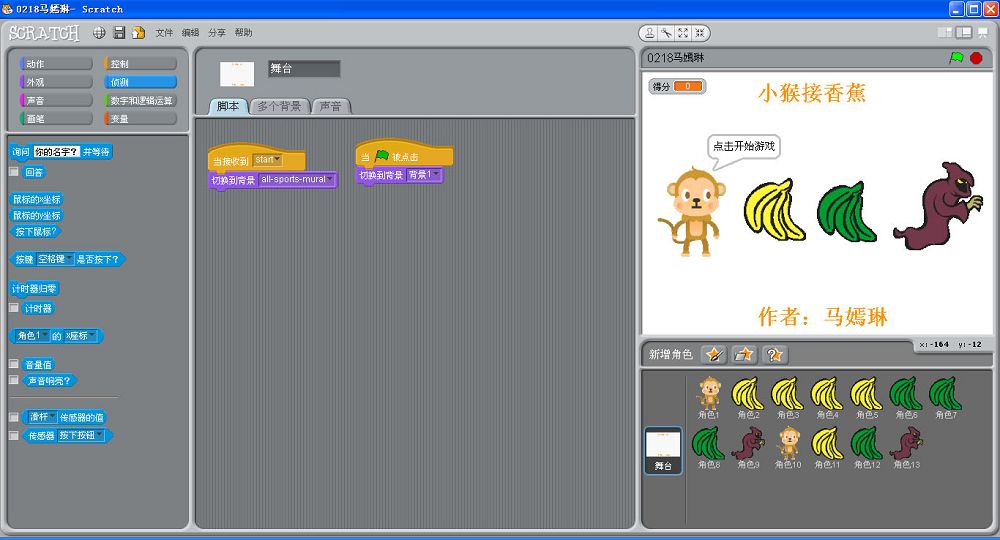Select sprite 角色10 monkey

788,448
